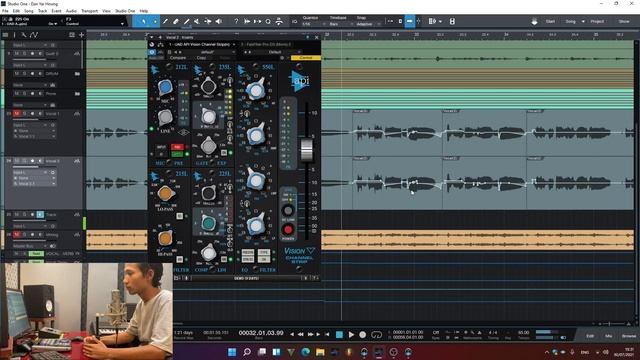
Task: Select the Split tool
Action: point(165,21)
